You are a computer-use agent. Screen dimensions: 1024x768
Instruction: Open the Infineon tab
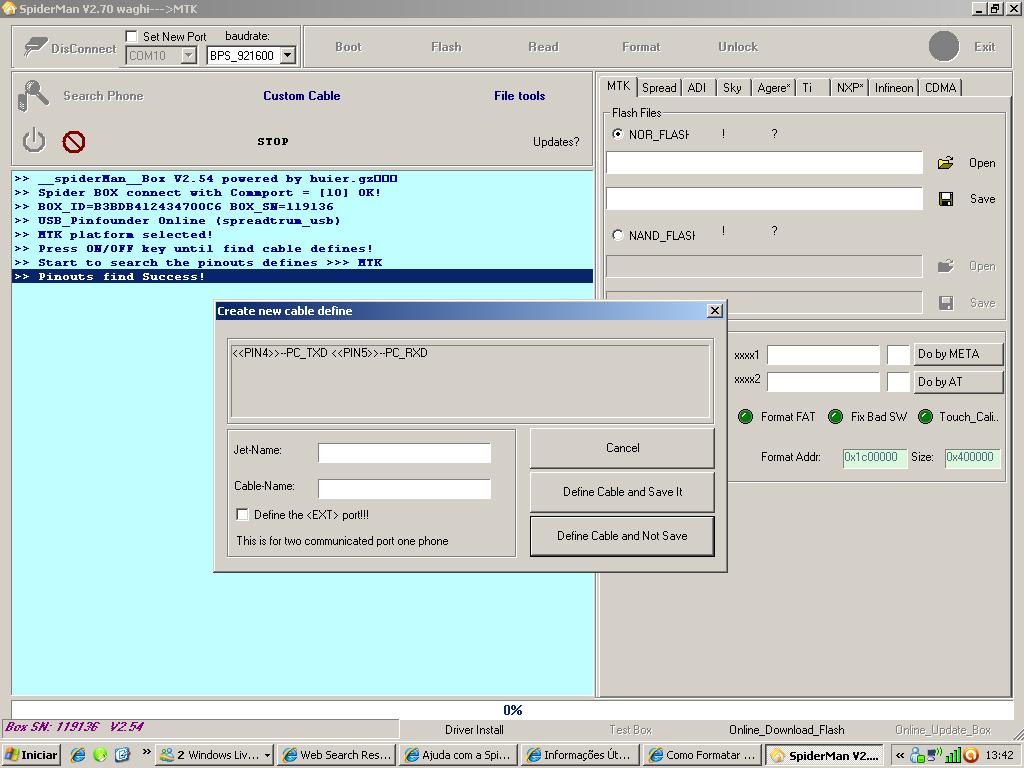(x=893, y=88)
